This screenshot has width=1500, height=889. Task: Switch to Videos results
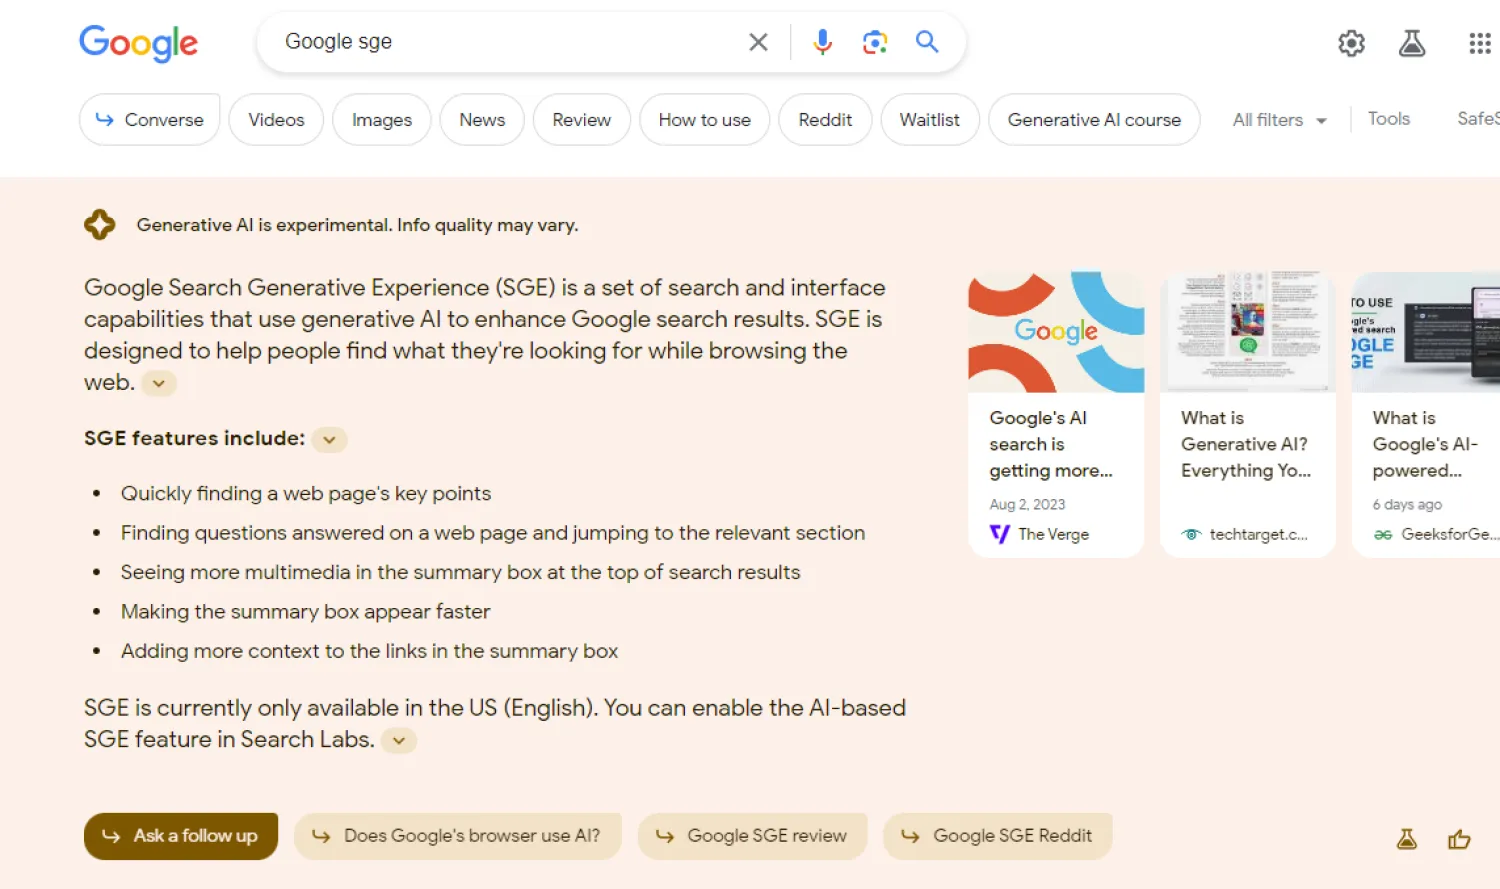pyautogui.click(x=276, y=120)
